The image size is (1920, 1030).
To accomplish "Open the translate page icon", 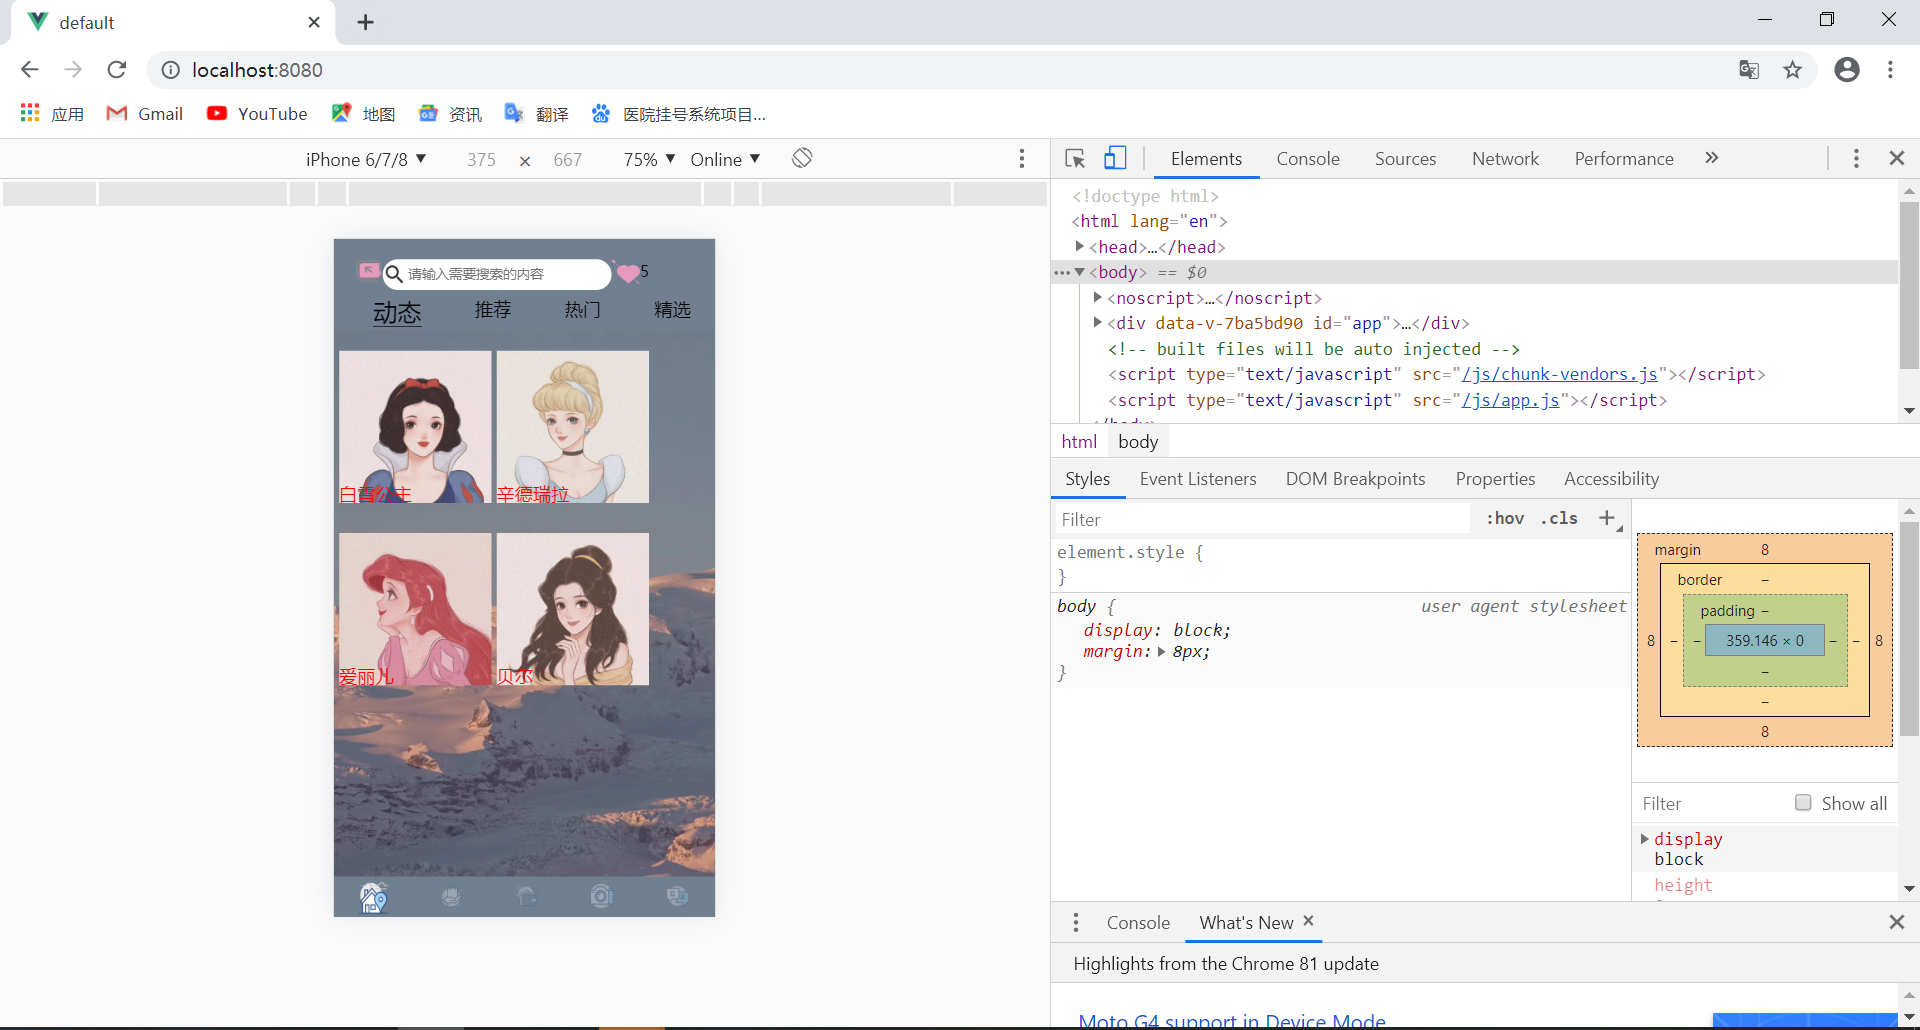I will (1749, 70).
